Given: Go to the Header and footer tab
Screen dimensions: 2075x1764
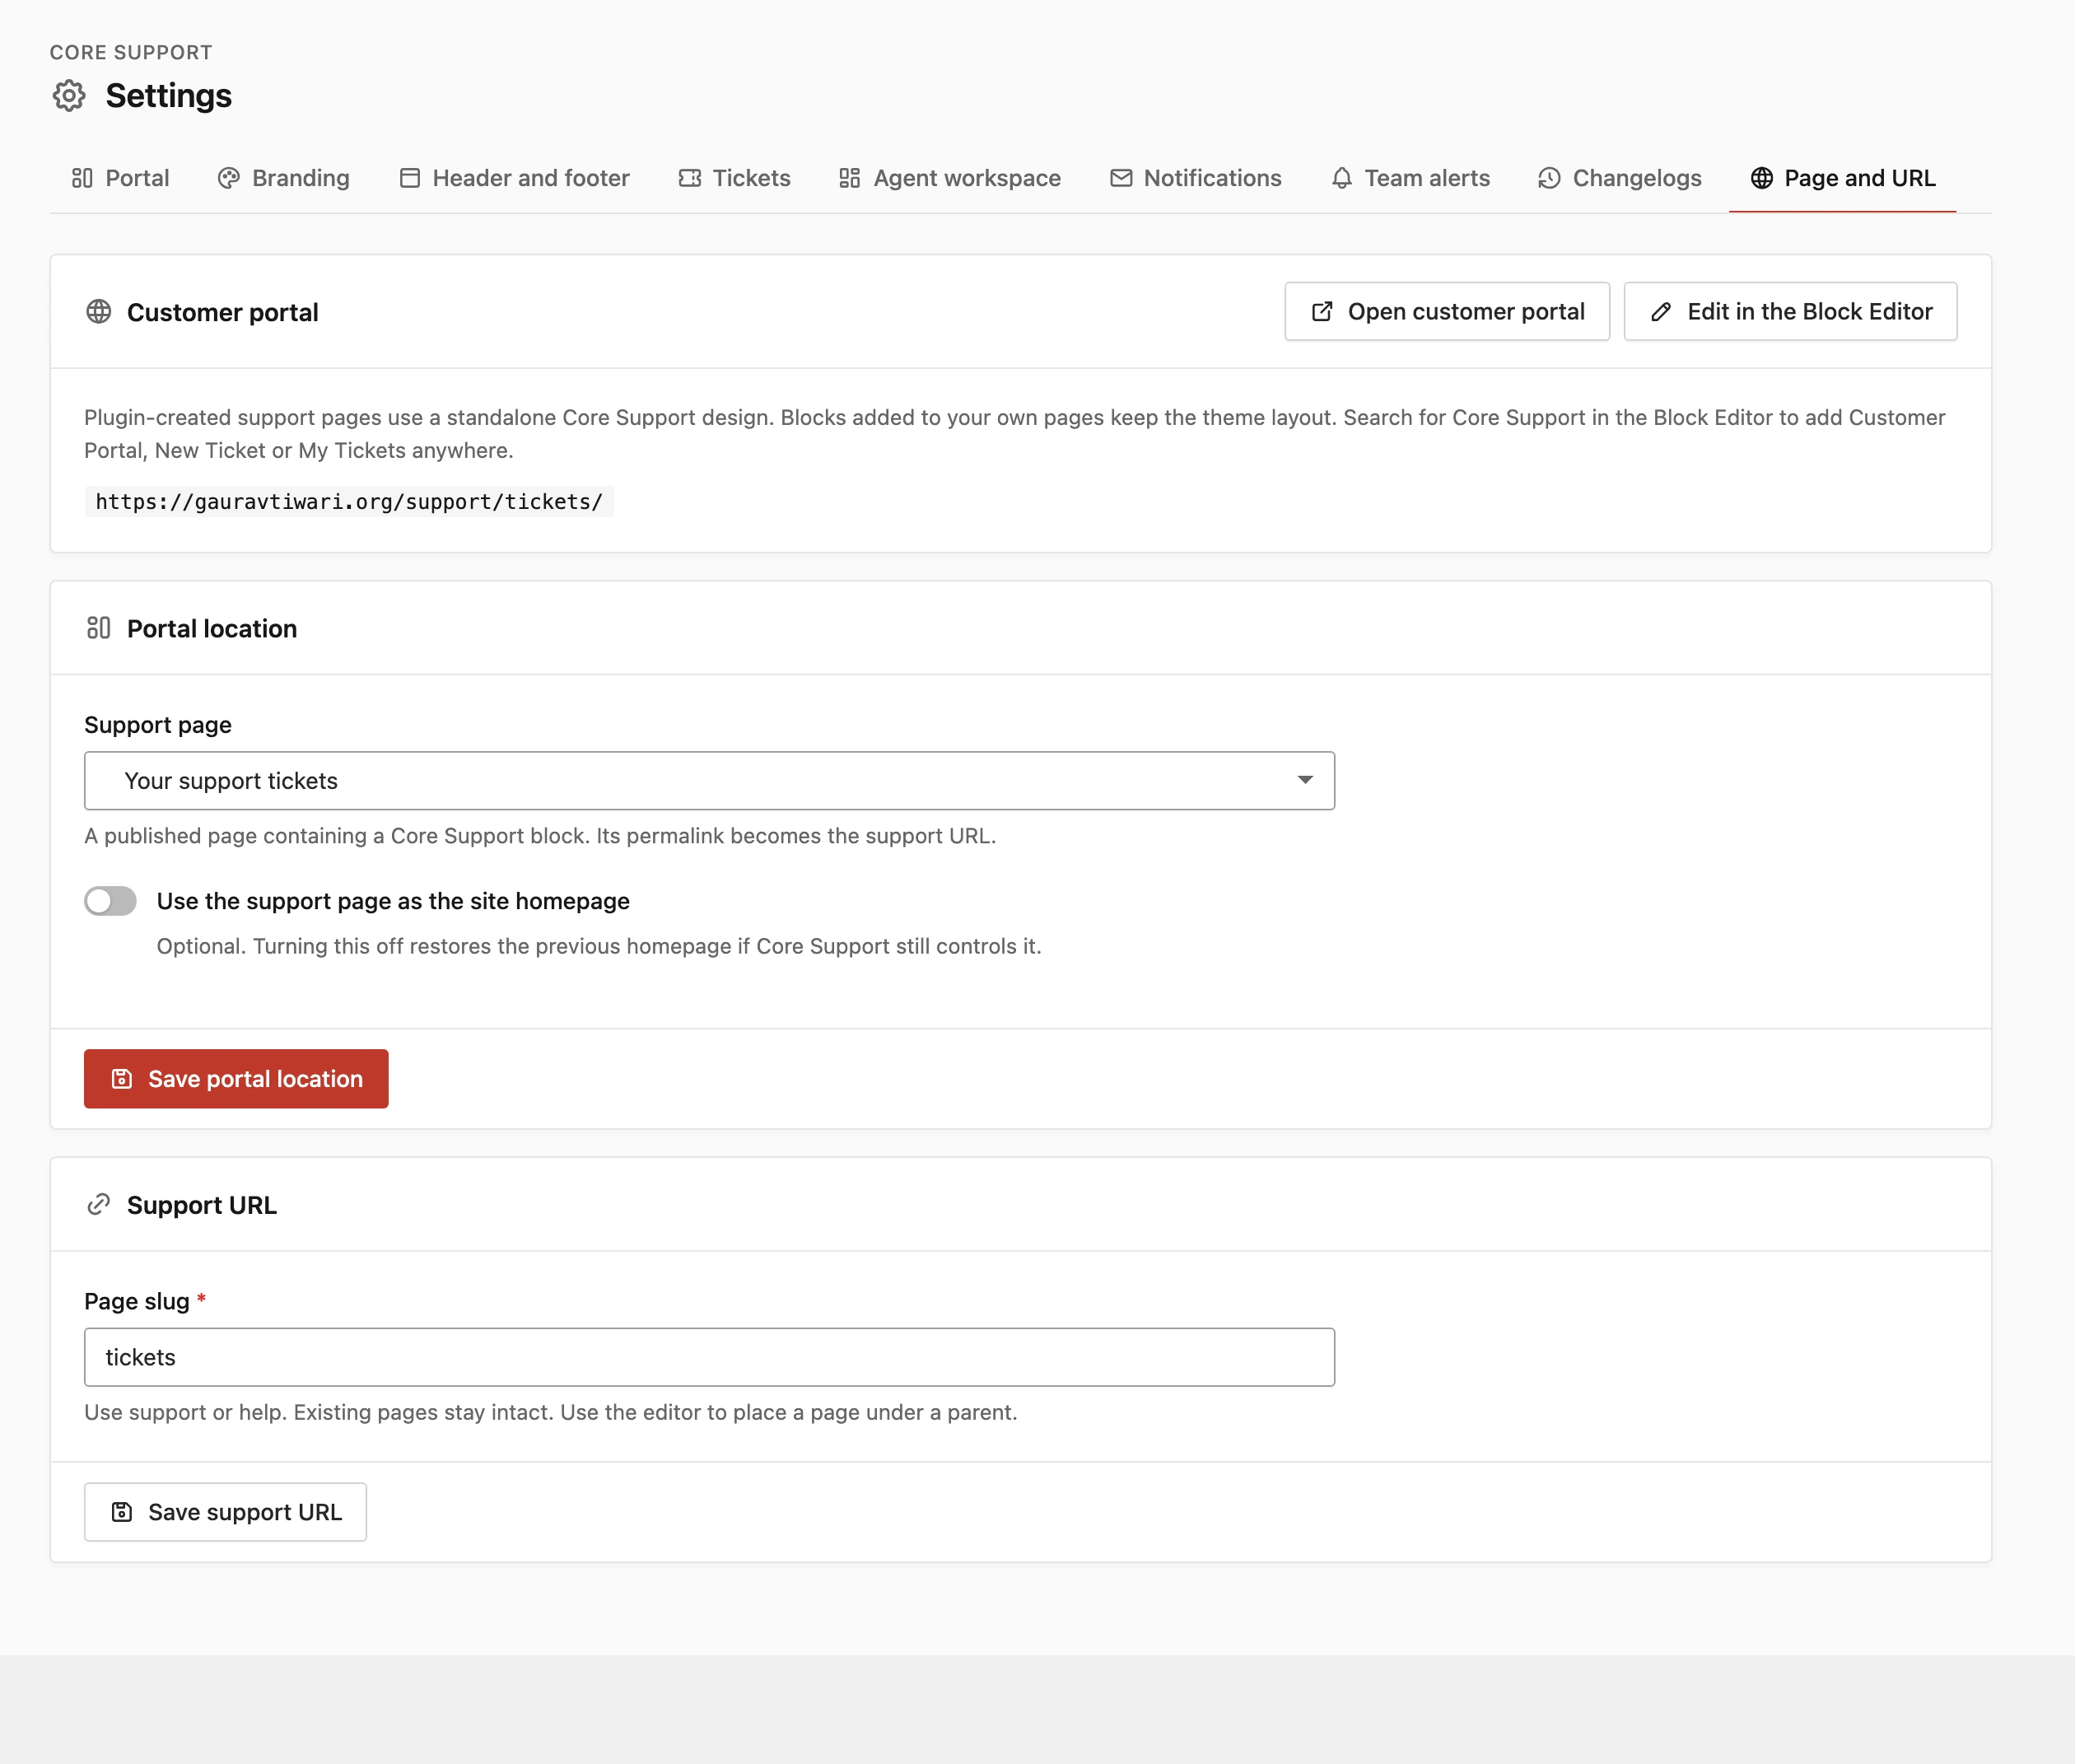Looking at the screenshot, I should tap(514, 178).
